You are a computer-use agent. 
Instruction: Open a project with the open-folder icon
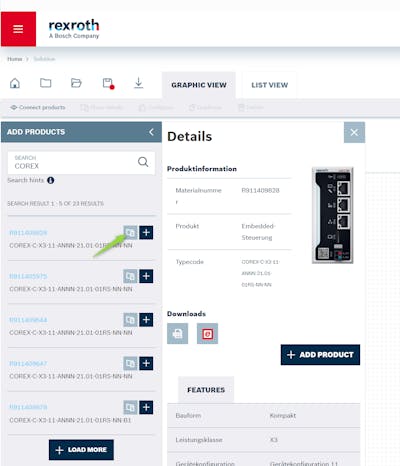pyautogui.click(x=76, y=83)
